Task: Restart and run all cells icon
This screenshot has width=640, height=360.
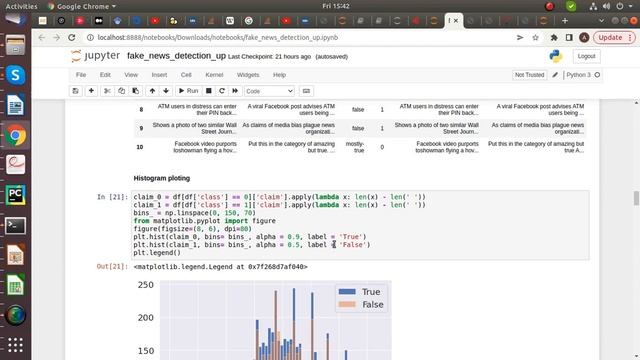Action: (235, 91)
